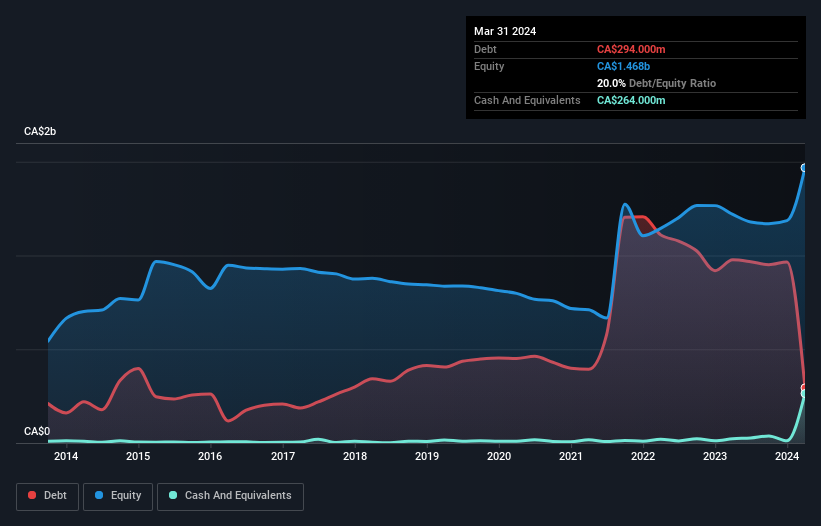Viewport: 821px width, 526px height.
Task: Click the CA$294.000m debt value
Action: coord(631,49)
